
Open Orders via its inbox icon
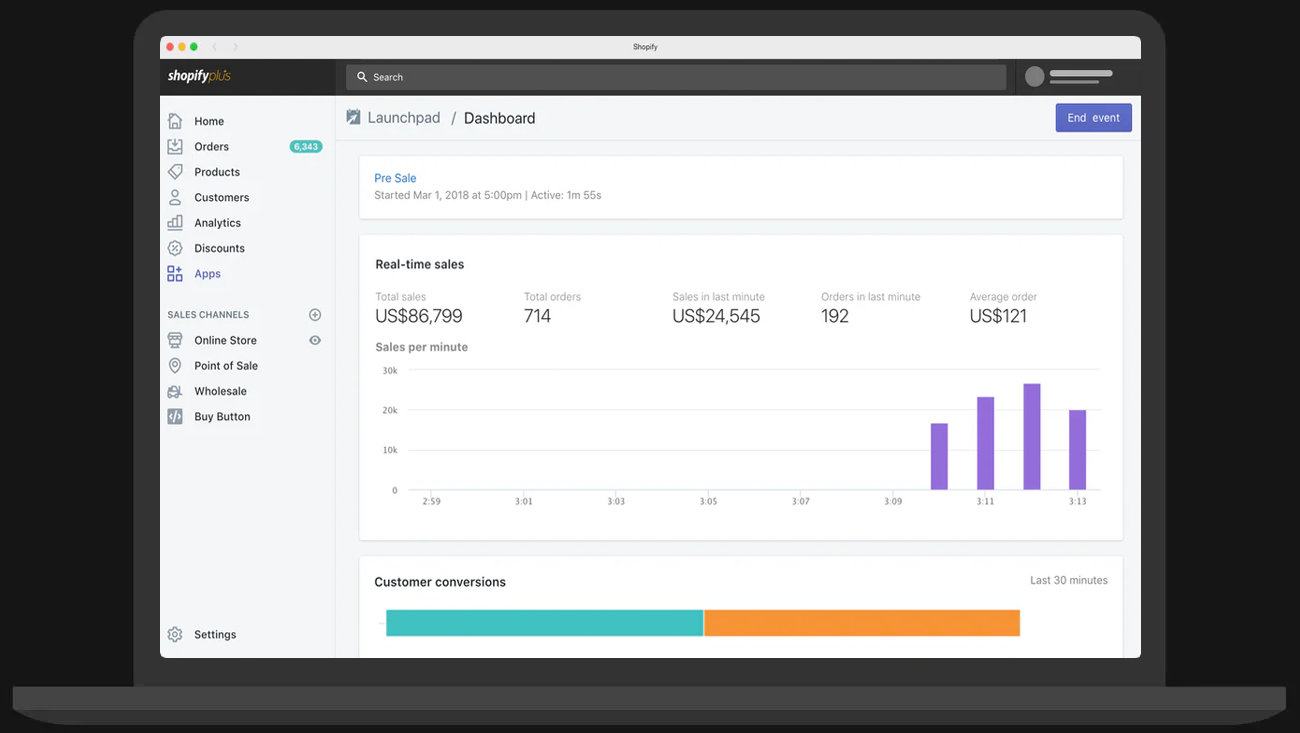coord(175,146)
